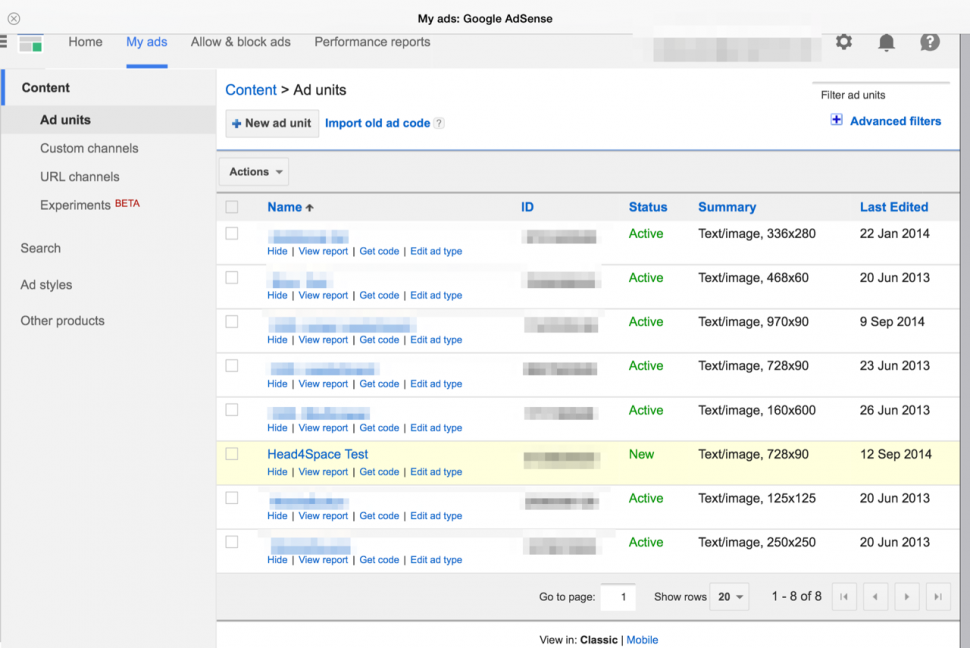
Task: Check the box for the 970x90 ad unit
Action: [232, 322]
